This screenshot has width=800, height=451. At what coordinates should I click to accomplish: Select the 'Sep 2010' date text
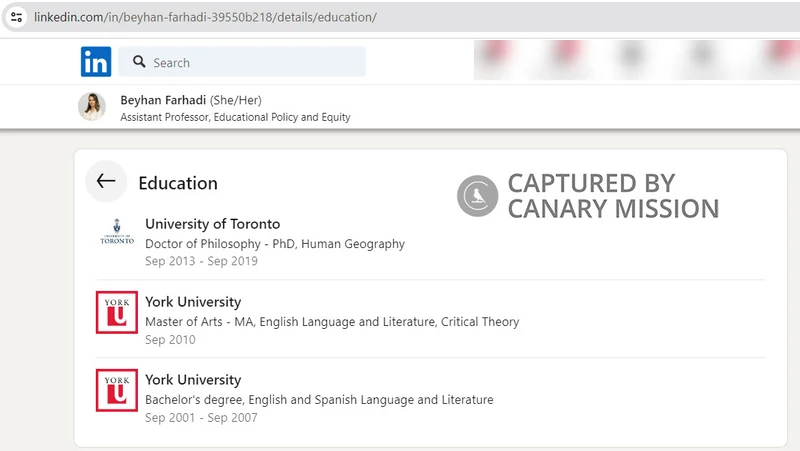click(x=170, y=340)
